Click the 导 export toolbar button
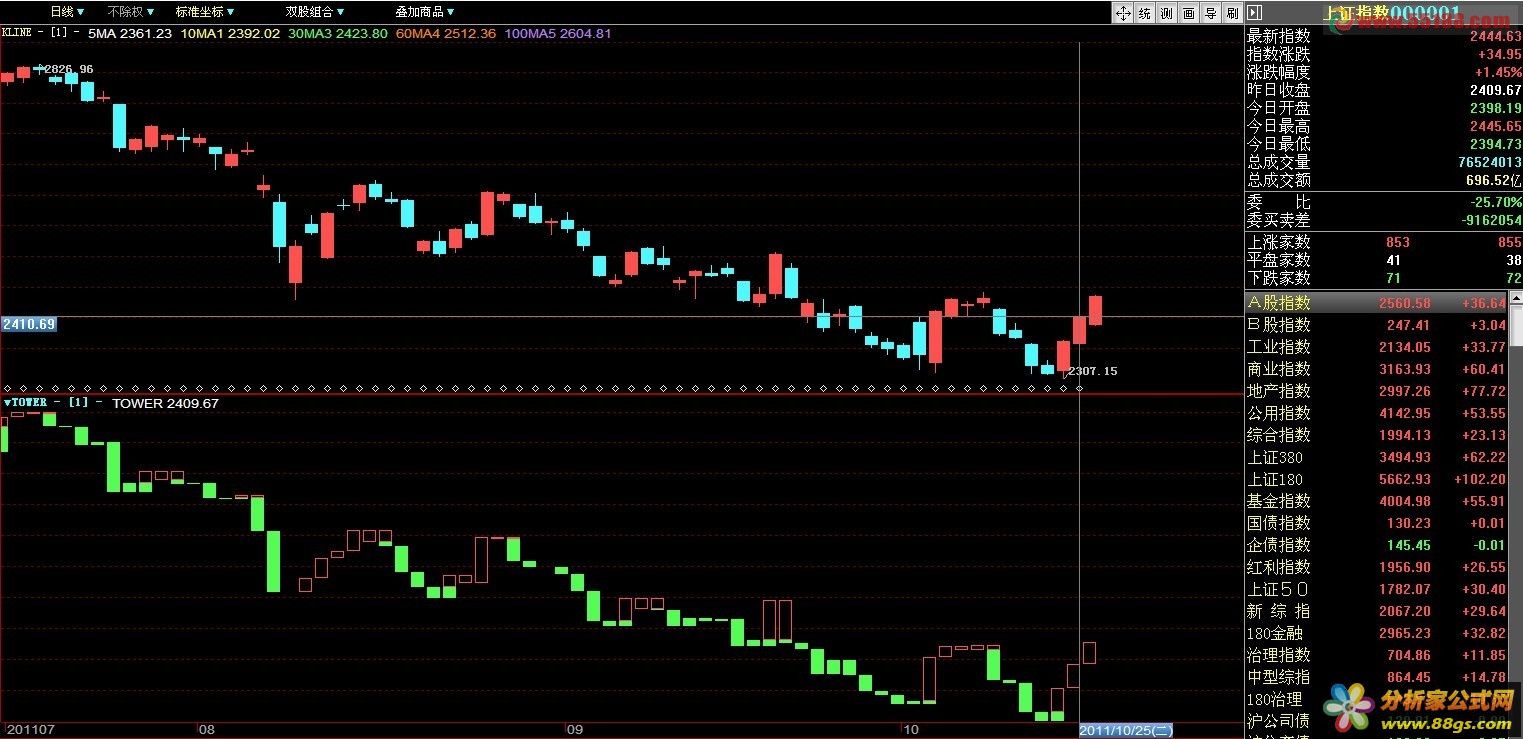Image resolution: width=1523 pixels, height=739 pixels. (x=1211, y=13)
